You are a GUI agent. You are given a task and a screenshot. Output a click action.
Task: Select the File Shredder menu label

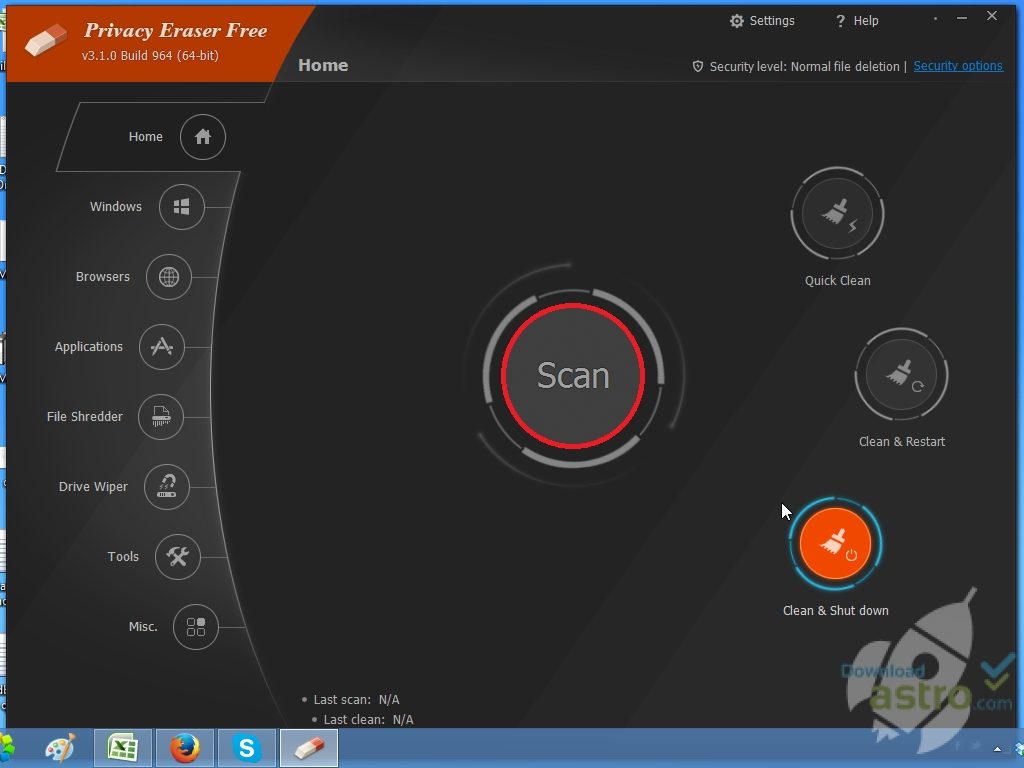click(85, 417)
